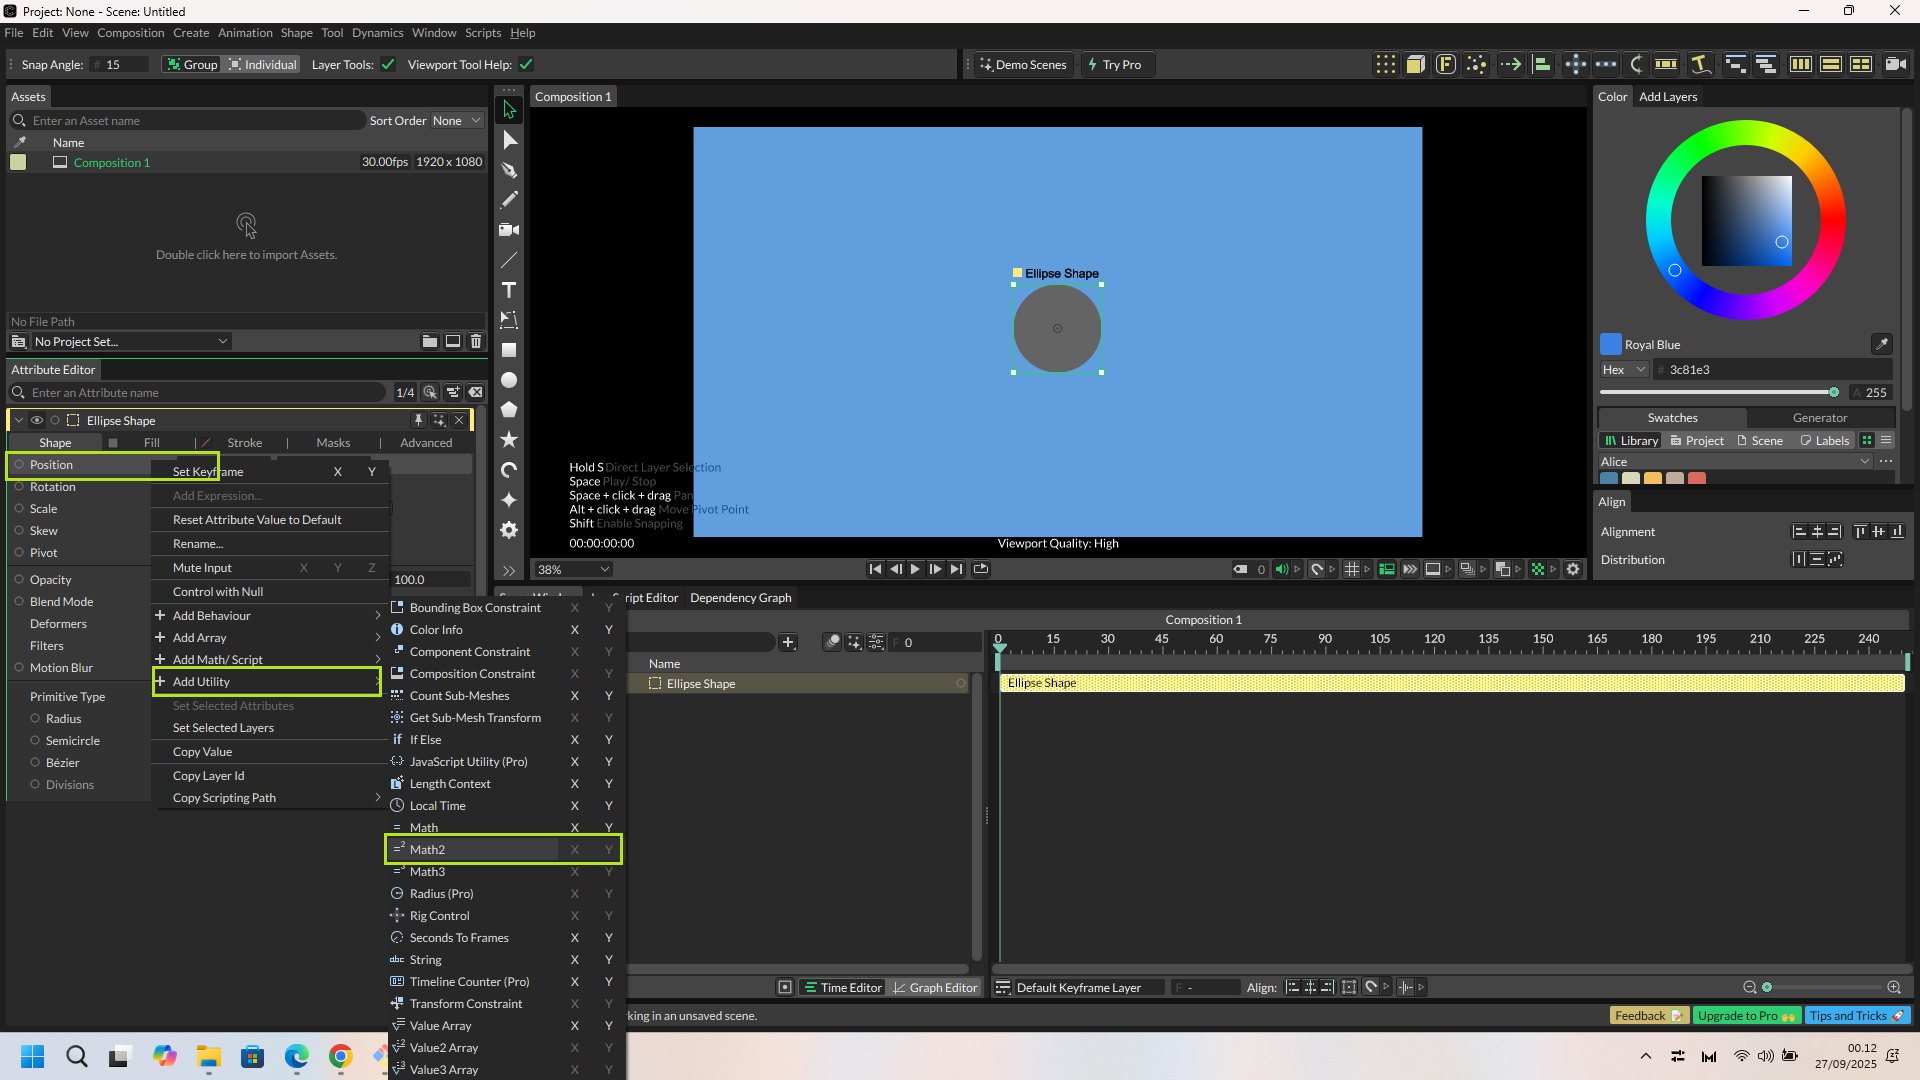Select the Camera tool

click(x=509, y=230)
